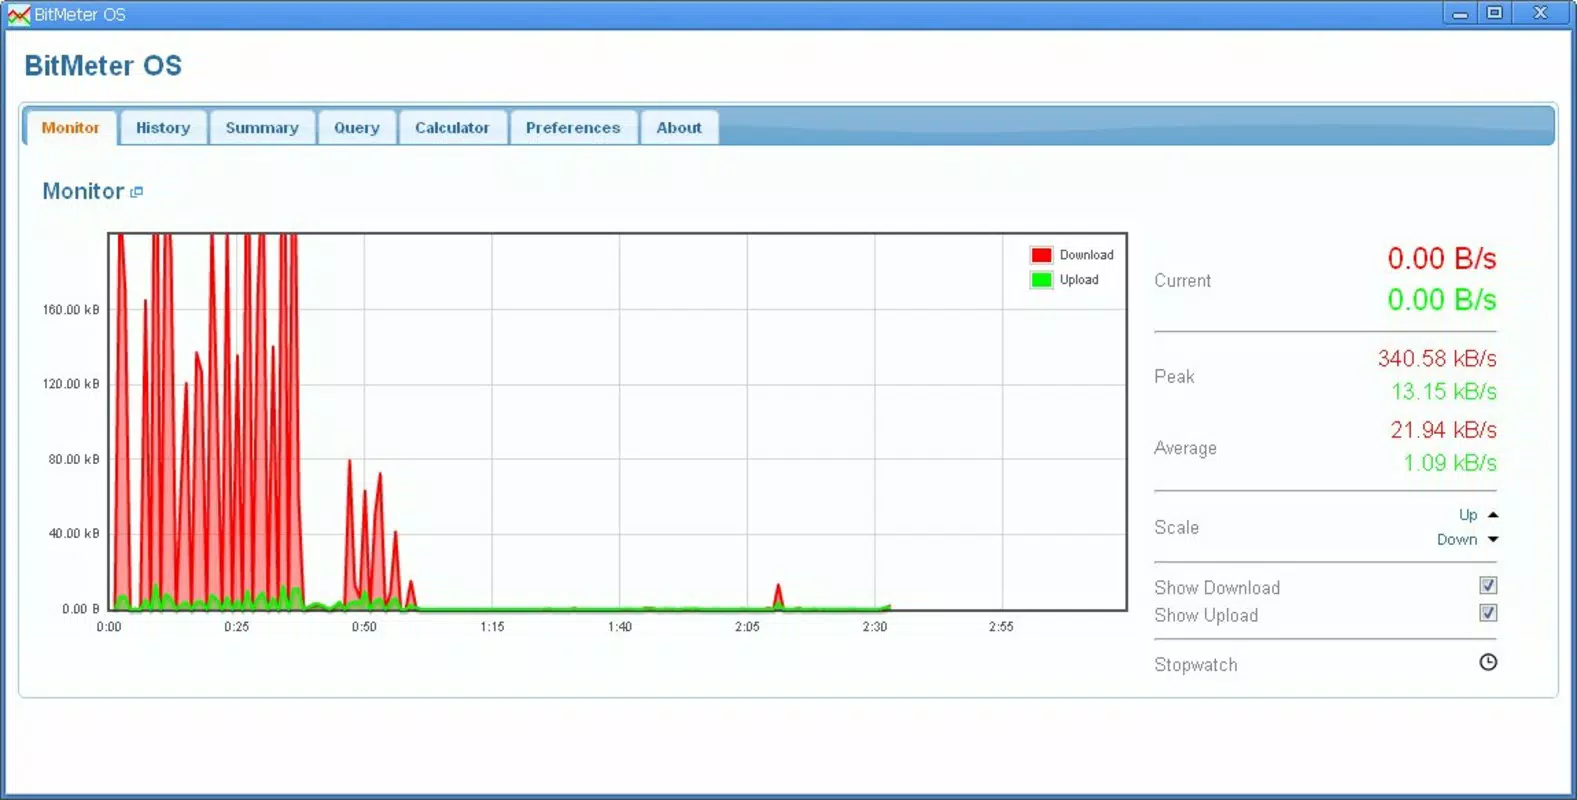Viewport: 1577px width, 800px height.
Task: Click the average upload 1.09 kB/s value
Action: 1449,463
